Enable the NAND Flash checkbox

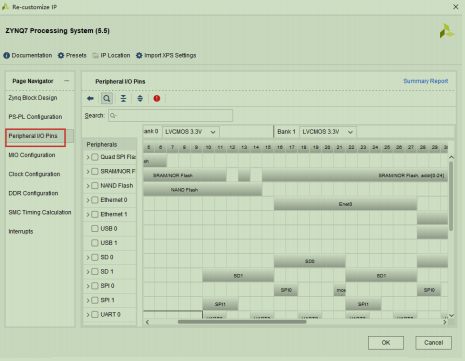[95, 185]
